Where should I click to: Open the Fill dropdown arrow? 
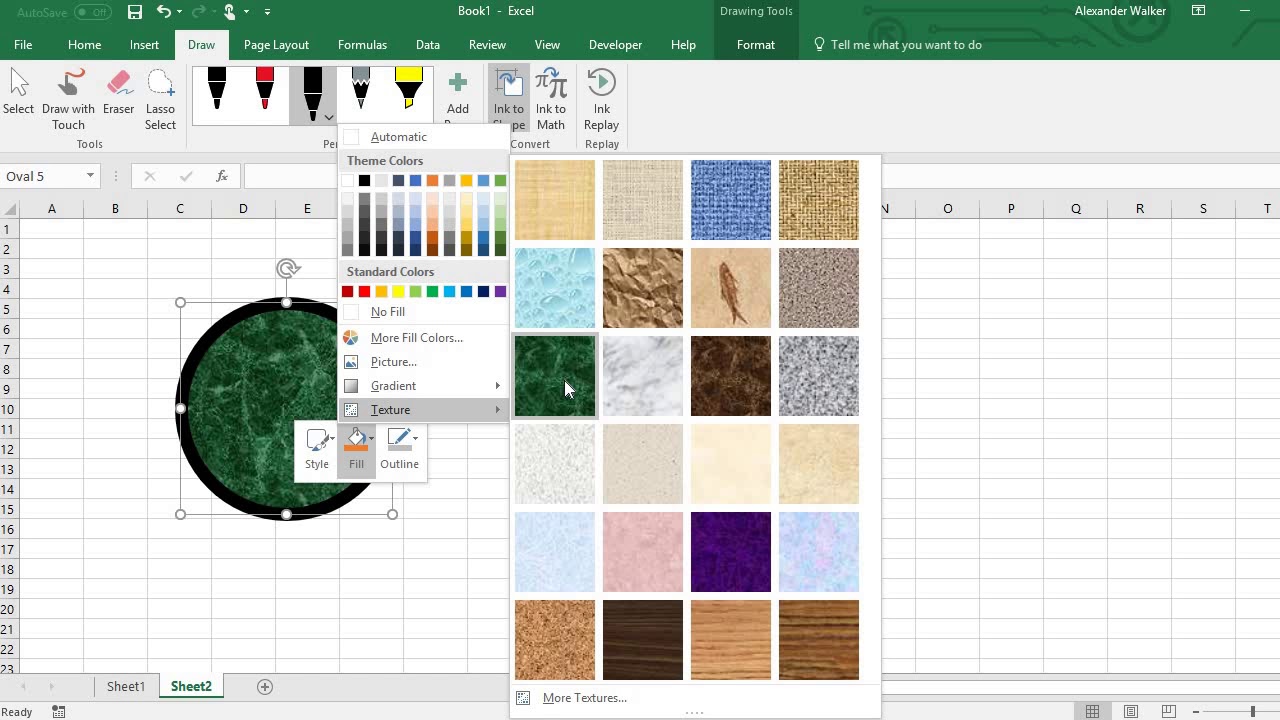(x=371, y=438)
